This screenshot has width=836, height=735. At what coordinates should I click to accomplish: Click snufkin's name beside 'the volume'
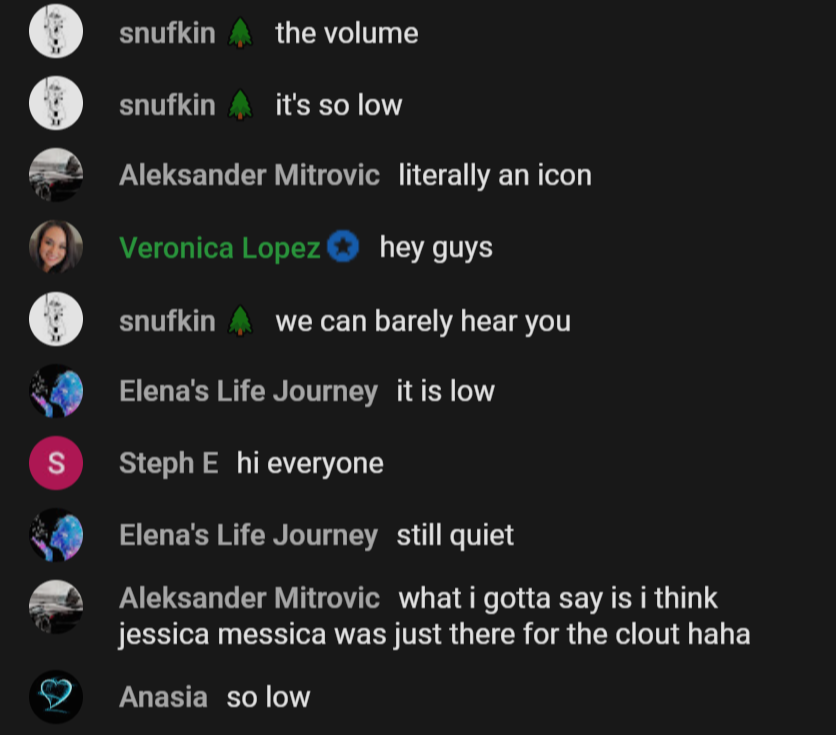tap(167, 33)
